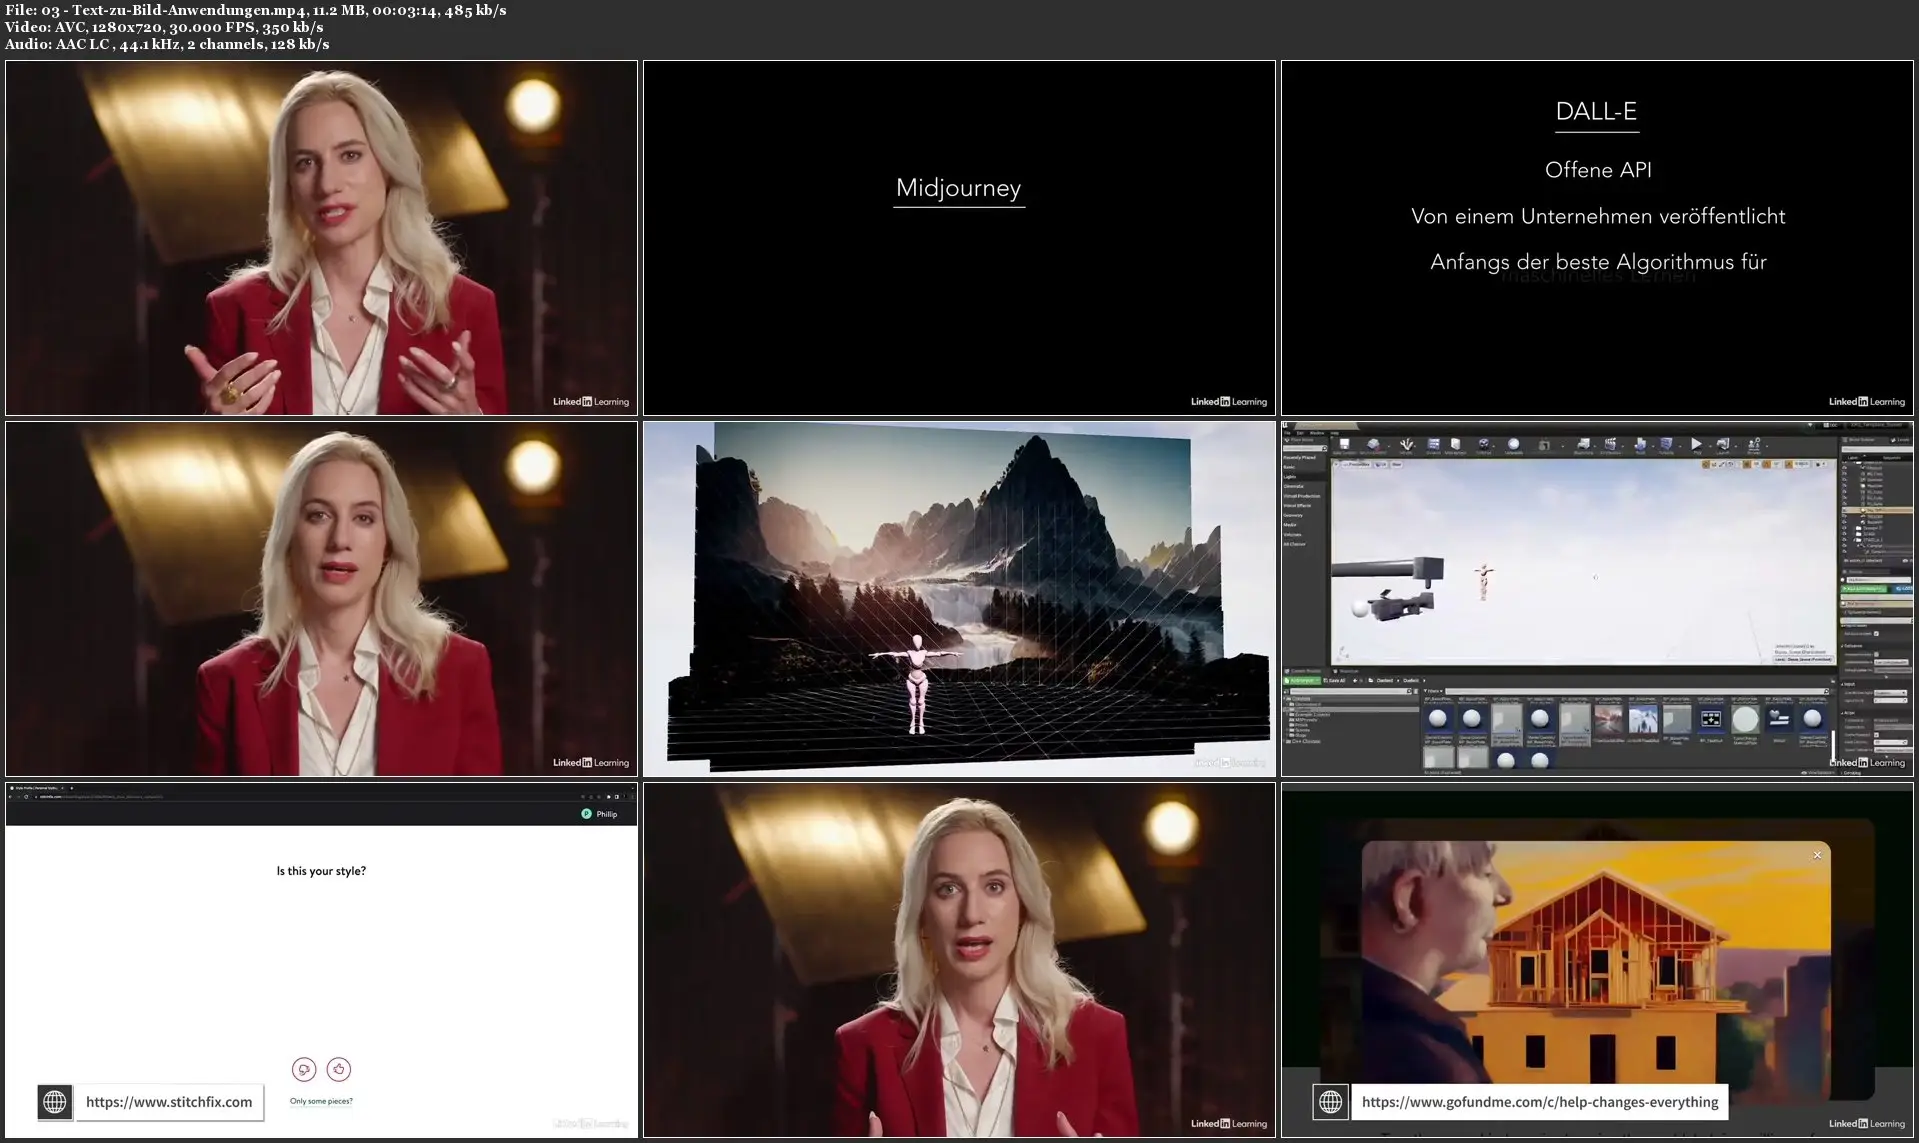The image size is (1919, 1143).
Task: Click the Save All button in Content Browser
Action: pos(1334,680)
